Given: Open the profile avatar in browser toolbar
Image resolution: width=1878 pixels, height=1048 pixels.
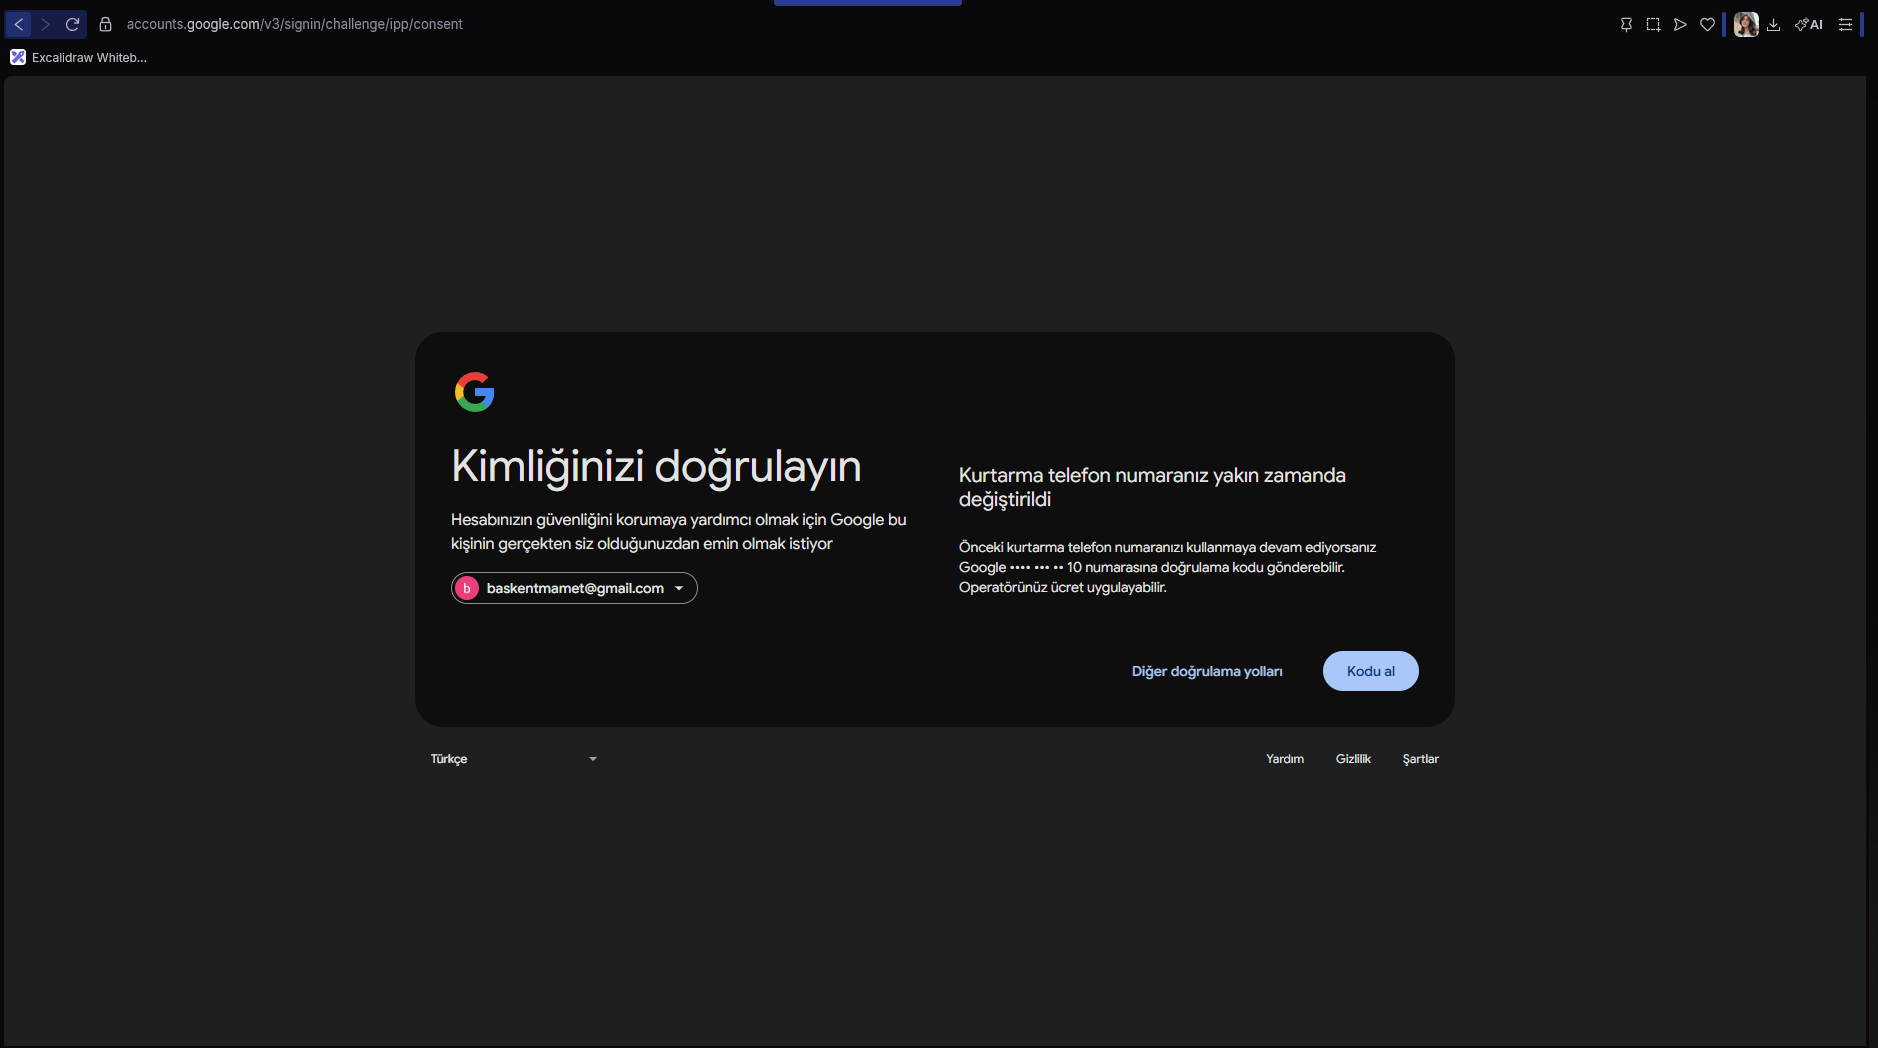Looking at the screenshot, I should click(x=1746, y=25).
